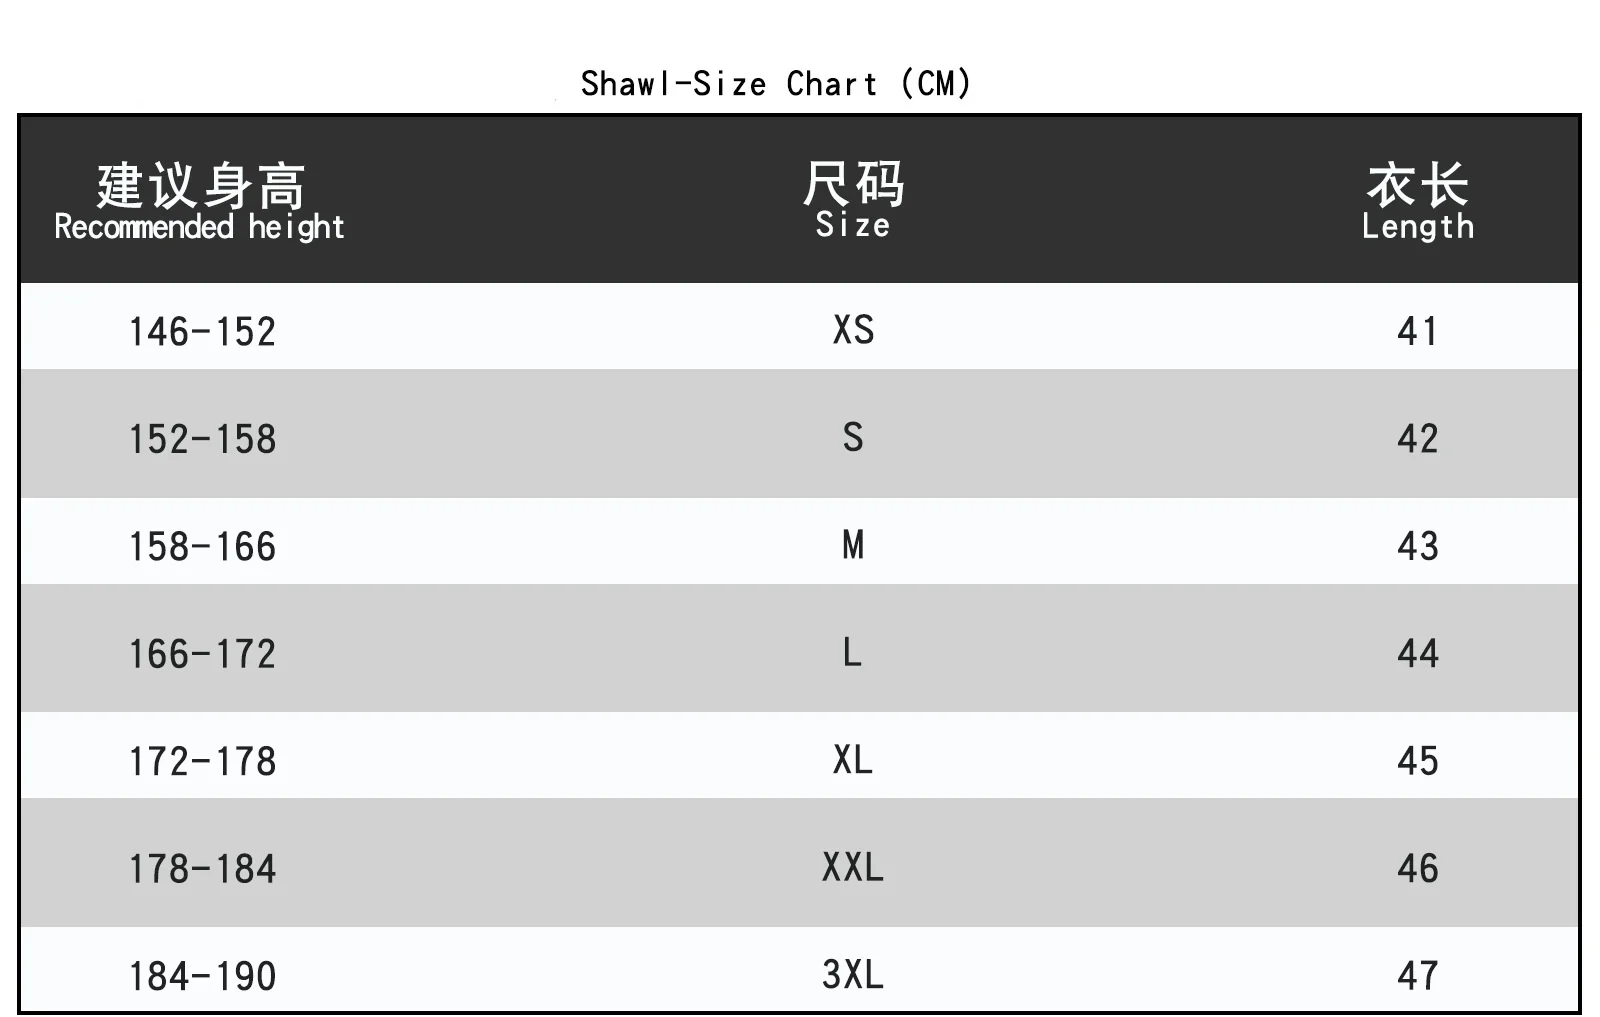Select the XXL size cell
Screen dimensions: 1600x1017
(x=853, y=867)
